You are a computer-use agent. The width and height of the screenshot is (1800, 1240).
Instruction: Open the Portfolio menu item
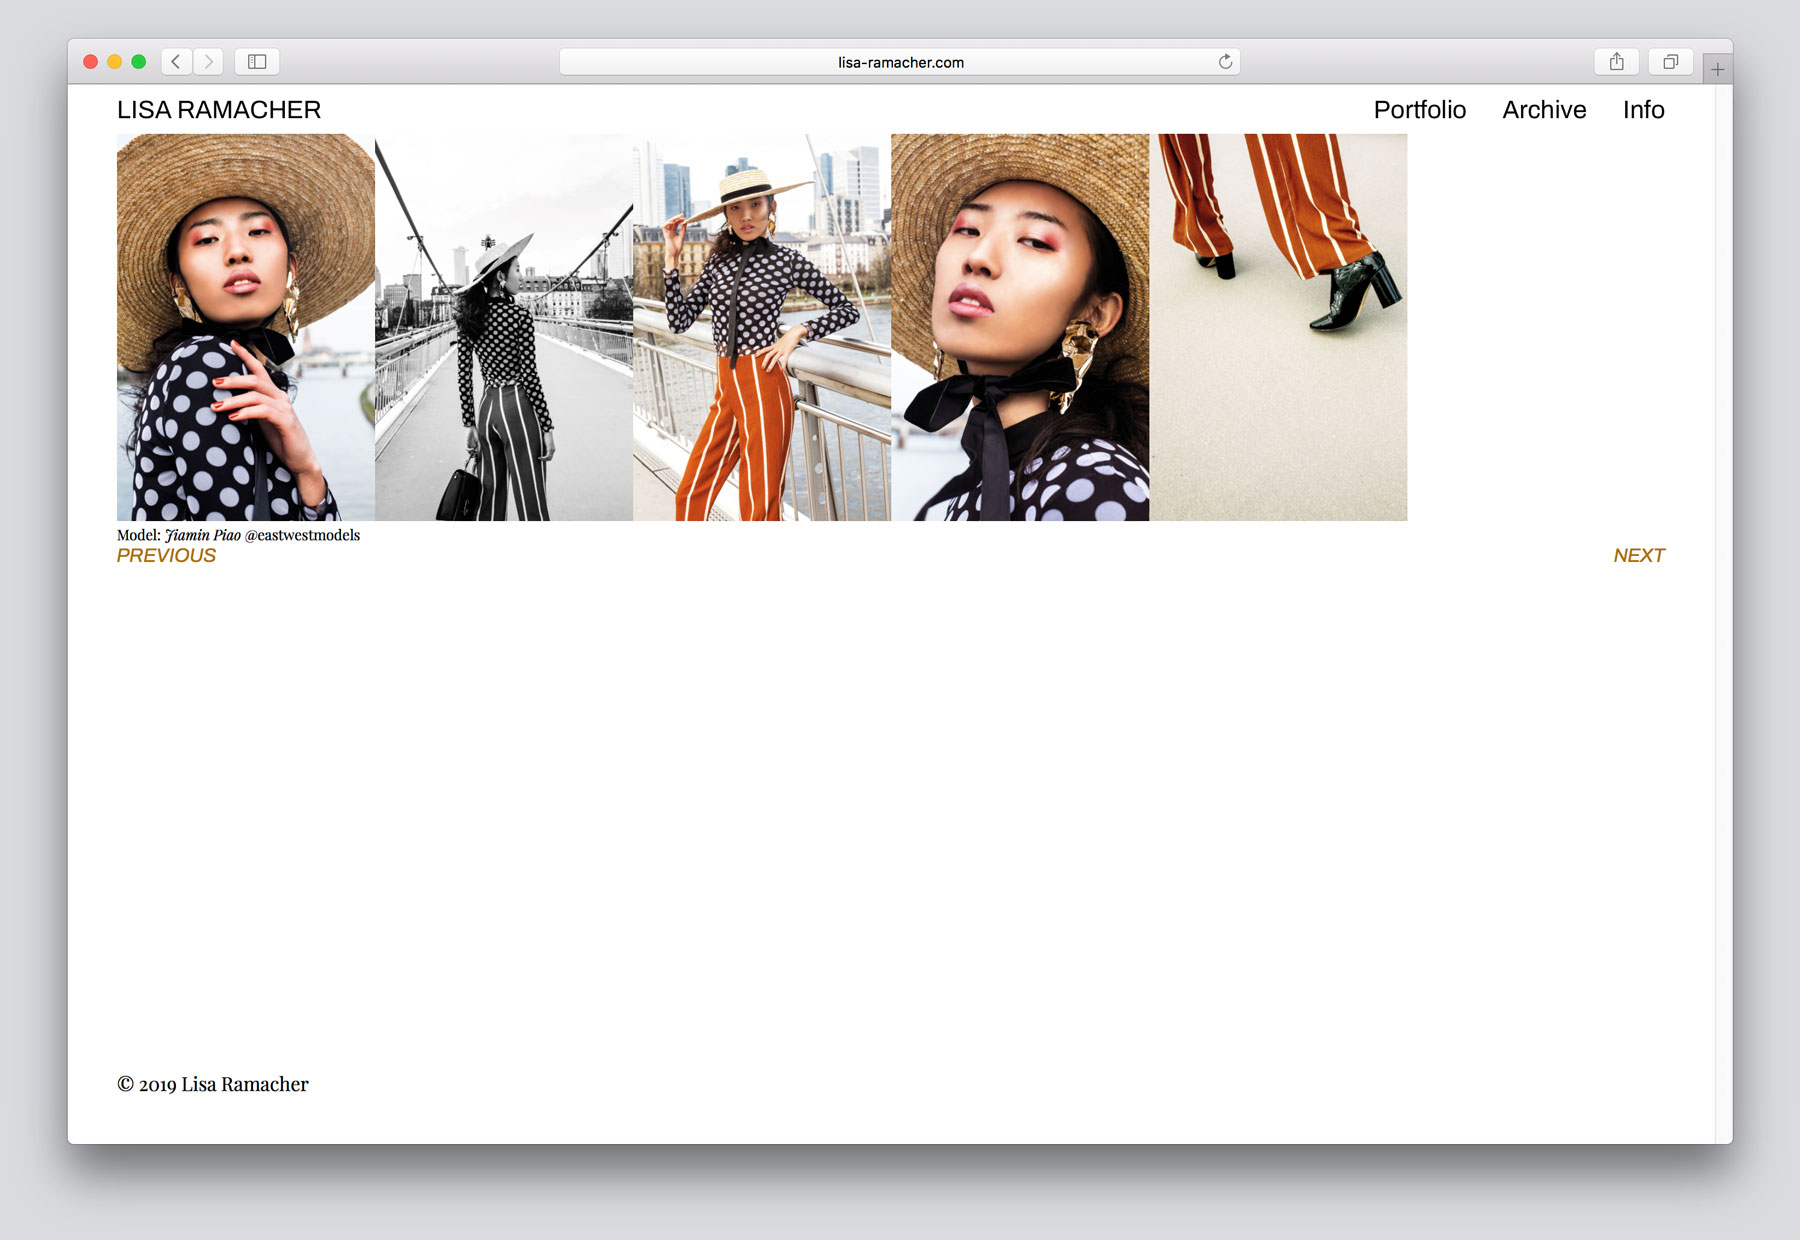tap(1419, 110)
